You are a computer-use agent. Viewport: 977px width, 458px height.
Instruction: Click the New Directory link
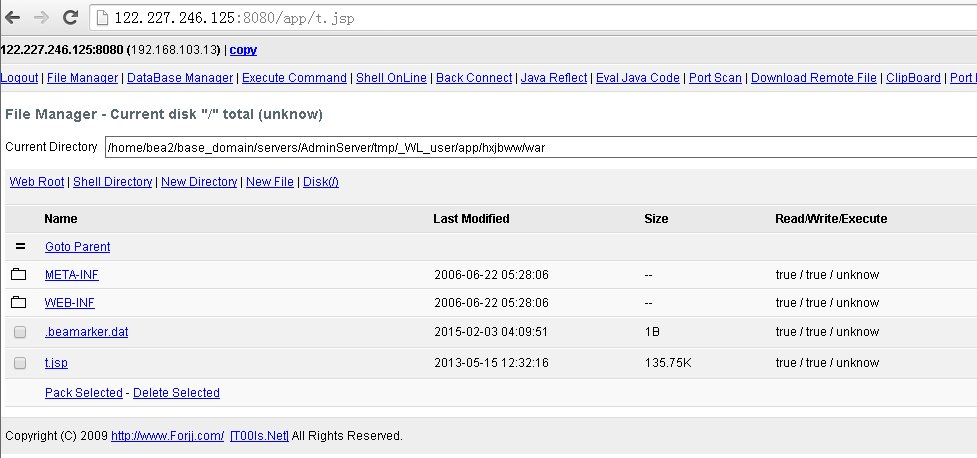(x=199, y=182)
